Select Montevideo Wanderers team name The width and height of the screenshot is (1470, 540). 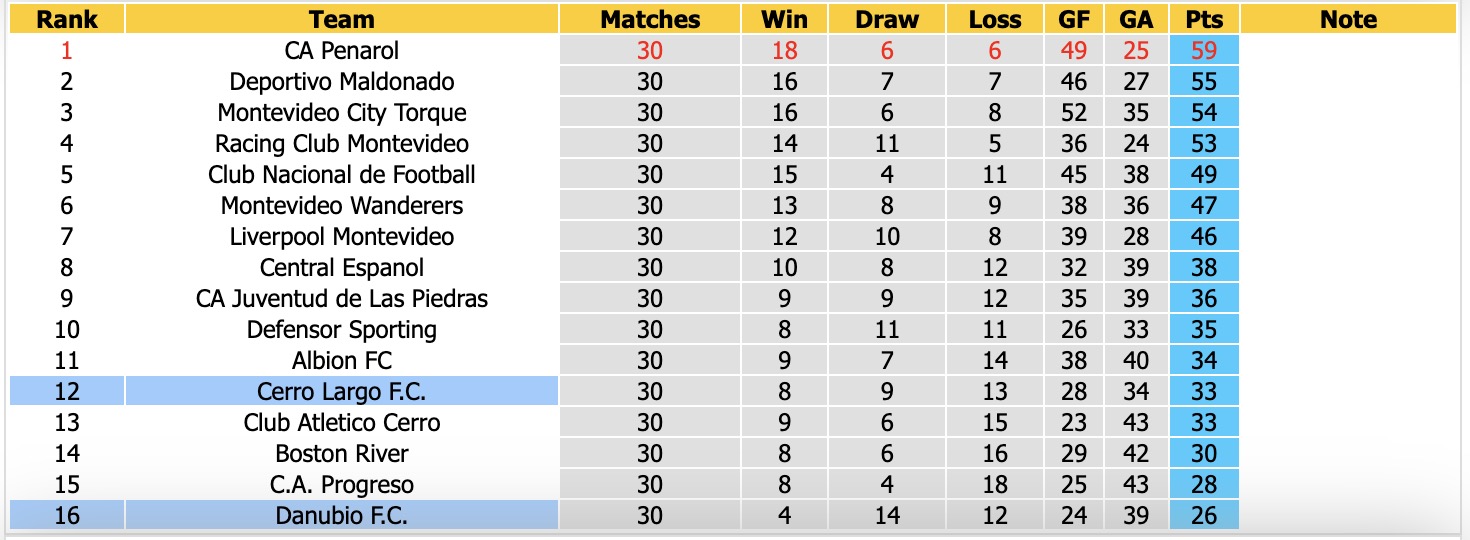pos(342,205)
